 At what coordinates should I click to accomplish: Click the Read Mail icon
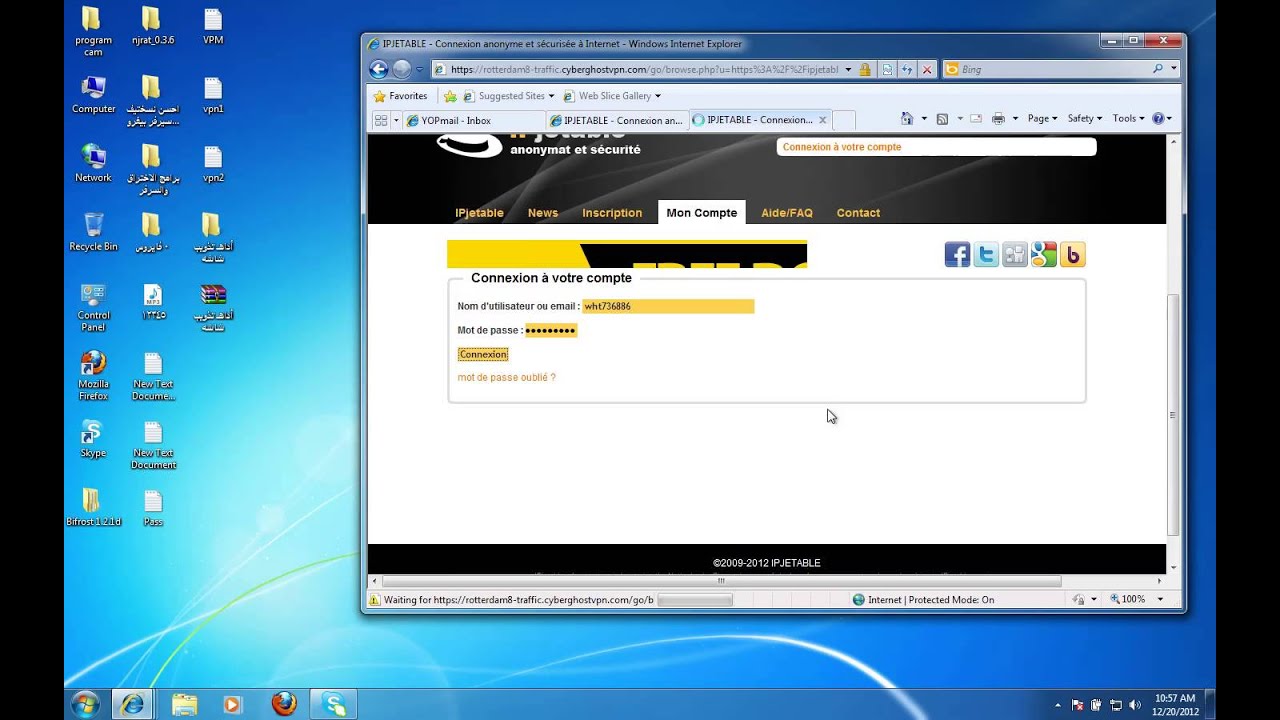tap(976, 118)
